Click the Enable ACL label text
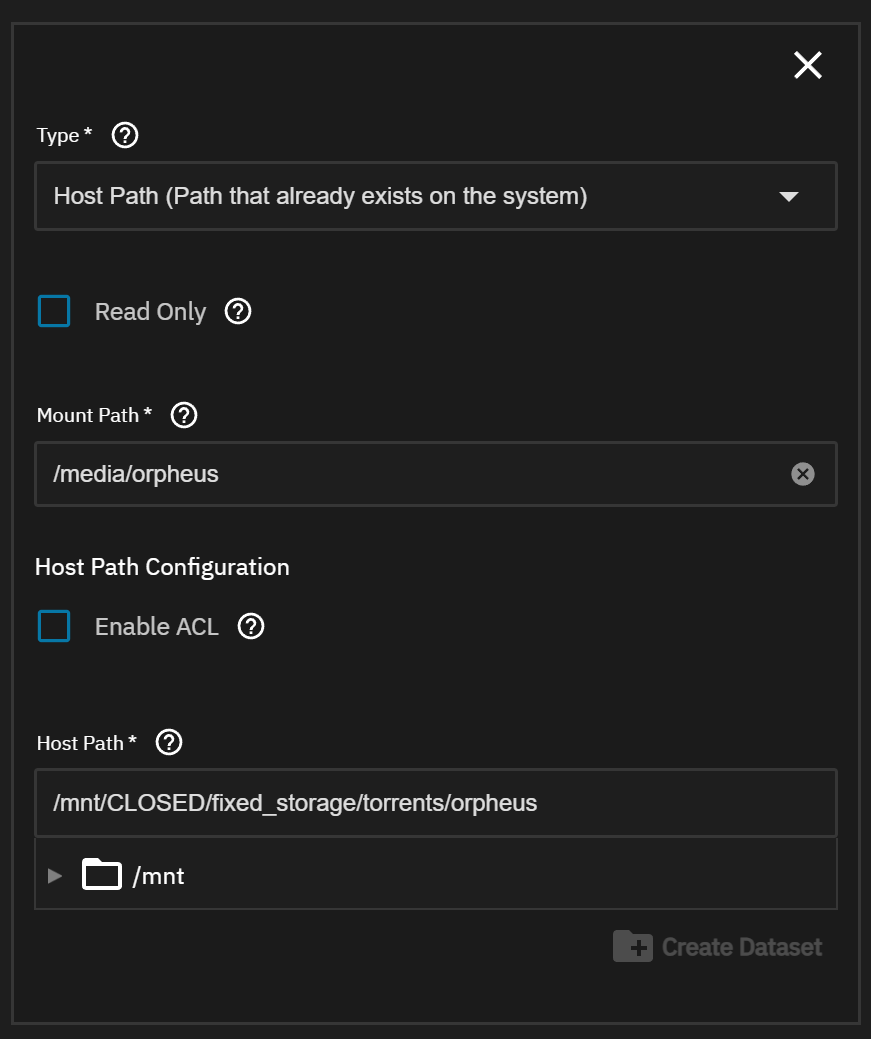871x1039 pixels. click(157, 627)
